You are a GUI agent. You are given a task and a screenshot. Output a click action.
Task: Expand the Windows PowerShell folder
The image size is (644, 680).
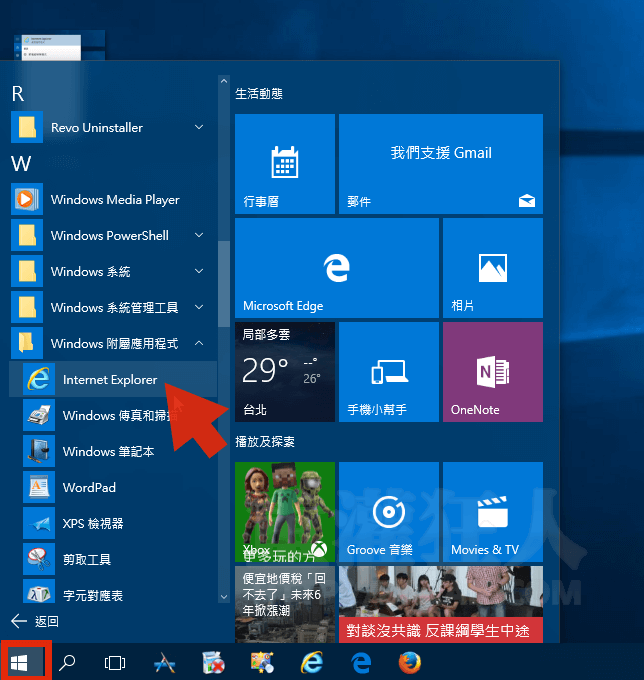199,236
